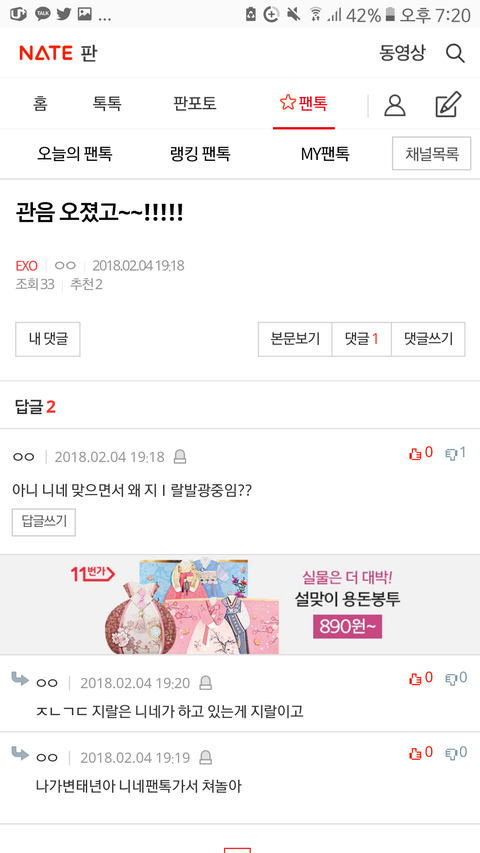The width and height of the screenshot is (480, 853).
Task: Report the 19:20 nested reply
Action: click(205, 683)
